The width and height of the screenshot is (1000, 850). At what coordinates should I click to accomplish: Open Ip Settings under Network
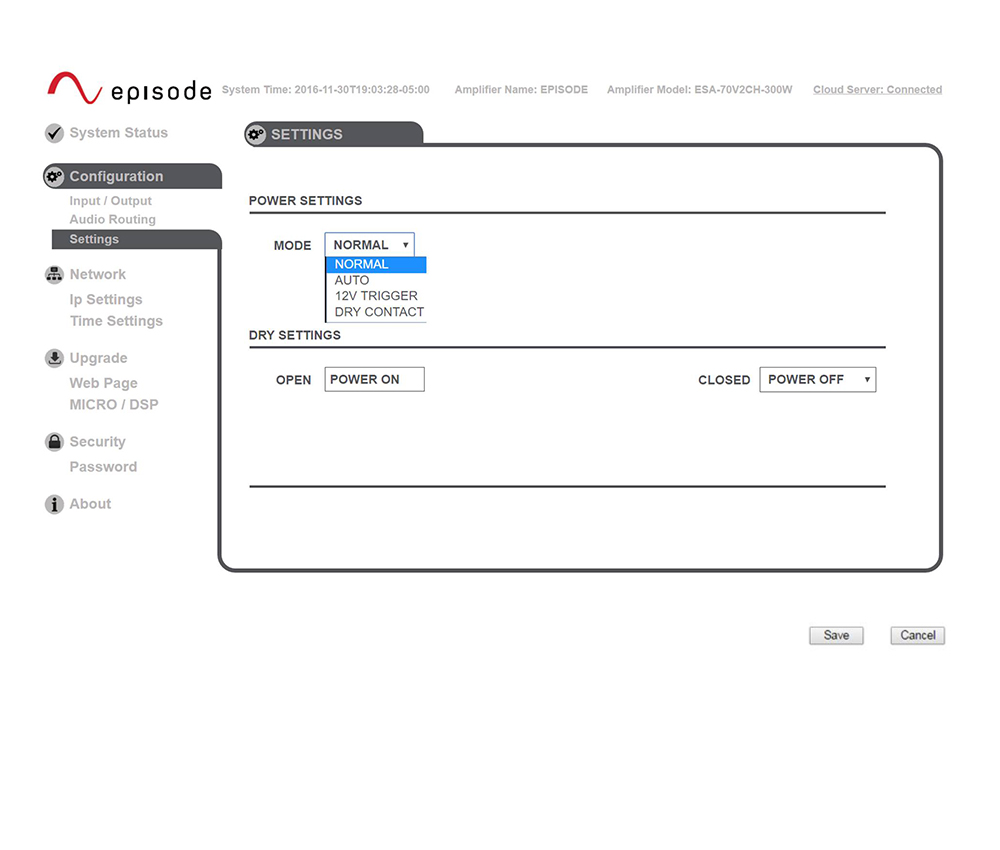[x=105, y=300]
